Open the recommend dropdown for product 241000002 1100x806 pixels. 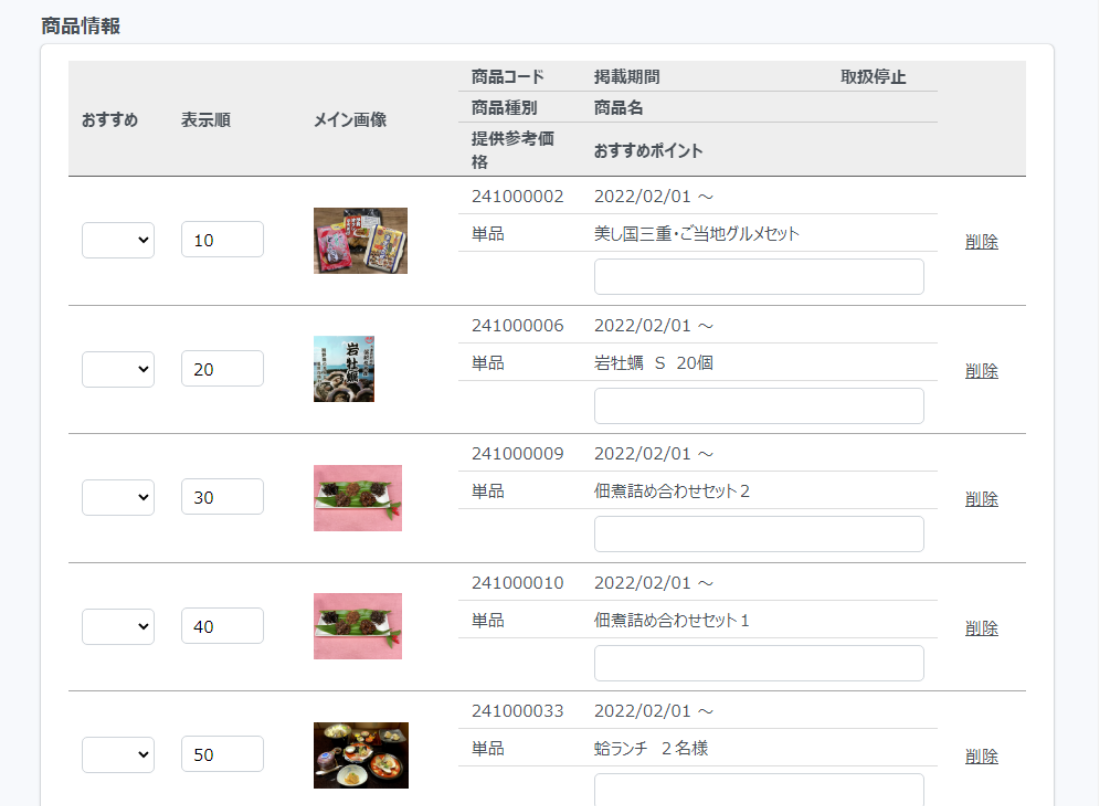pos(118,240)
